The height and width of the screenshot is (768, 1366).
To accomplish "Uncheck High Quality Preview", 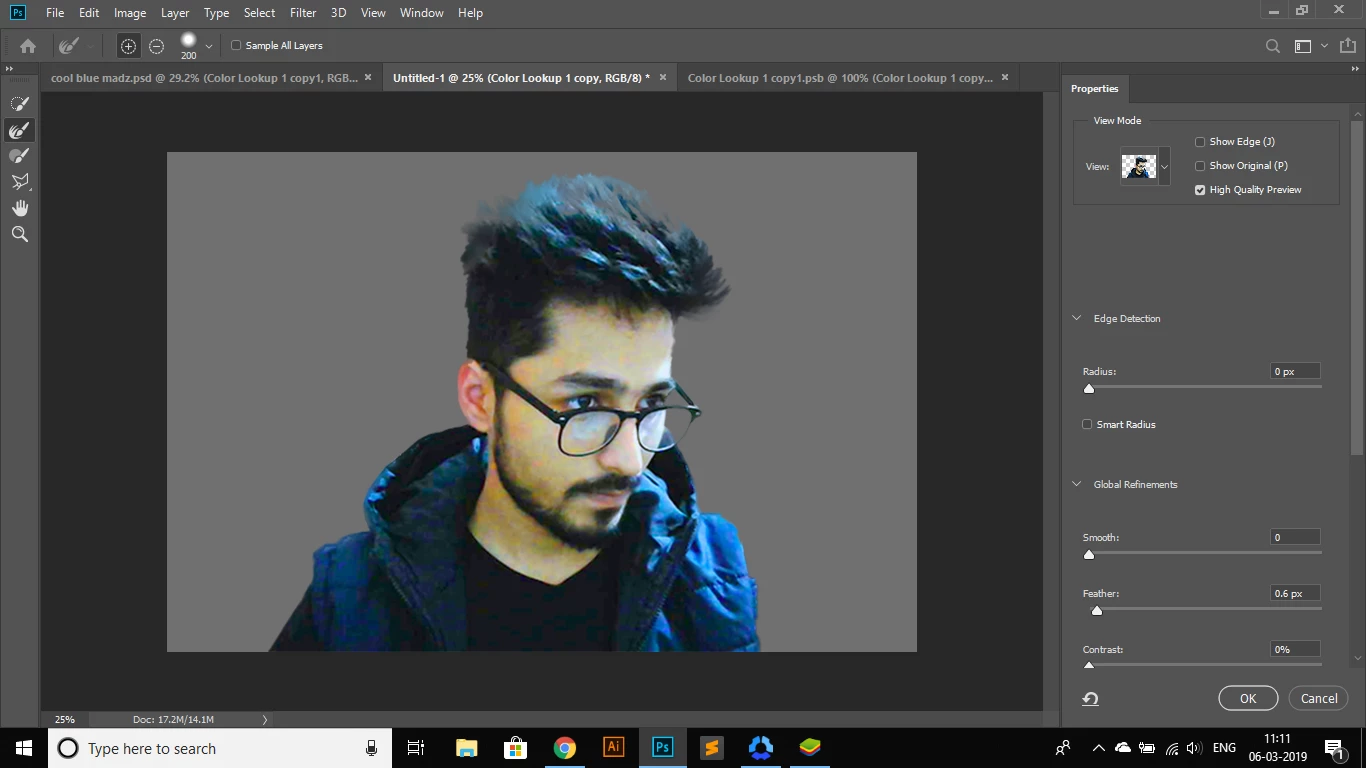I will [x=1200, y=190].
